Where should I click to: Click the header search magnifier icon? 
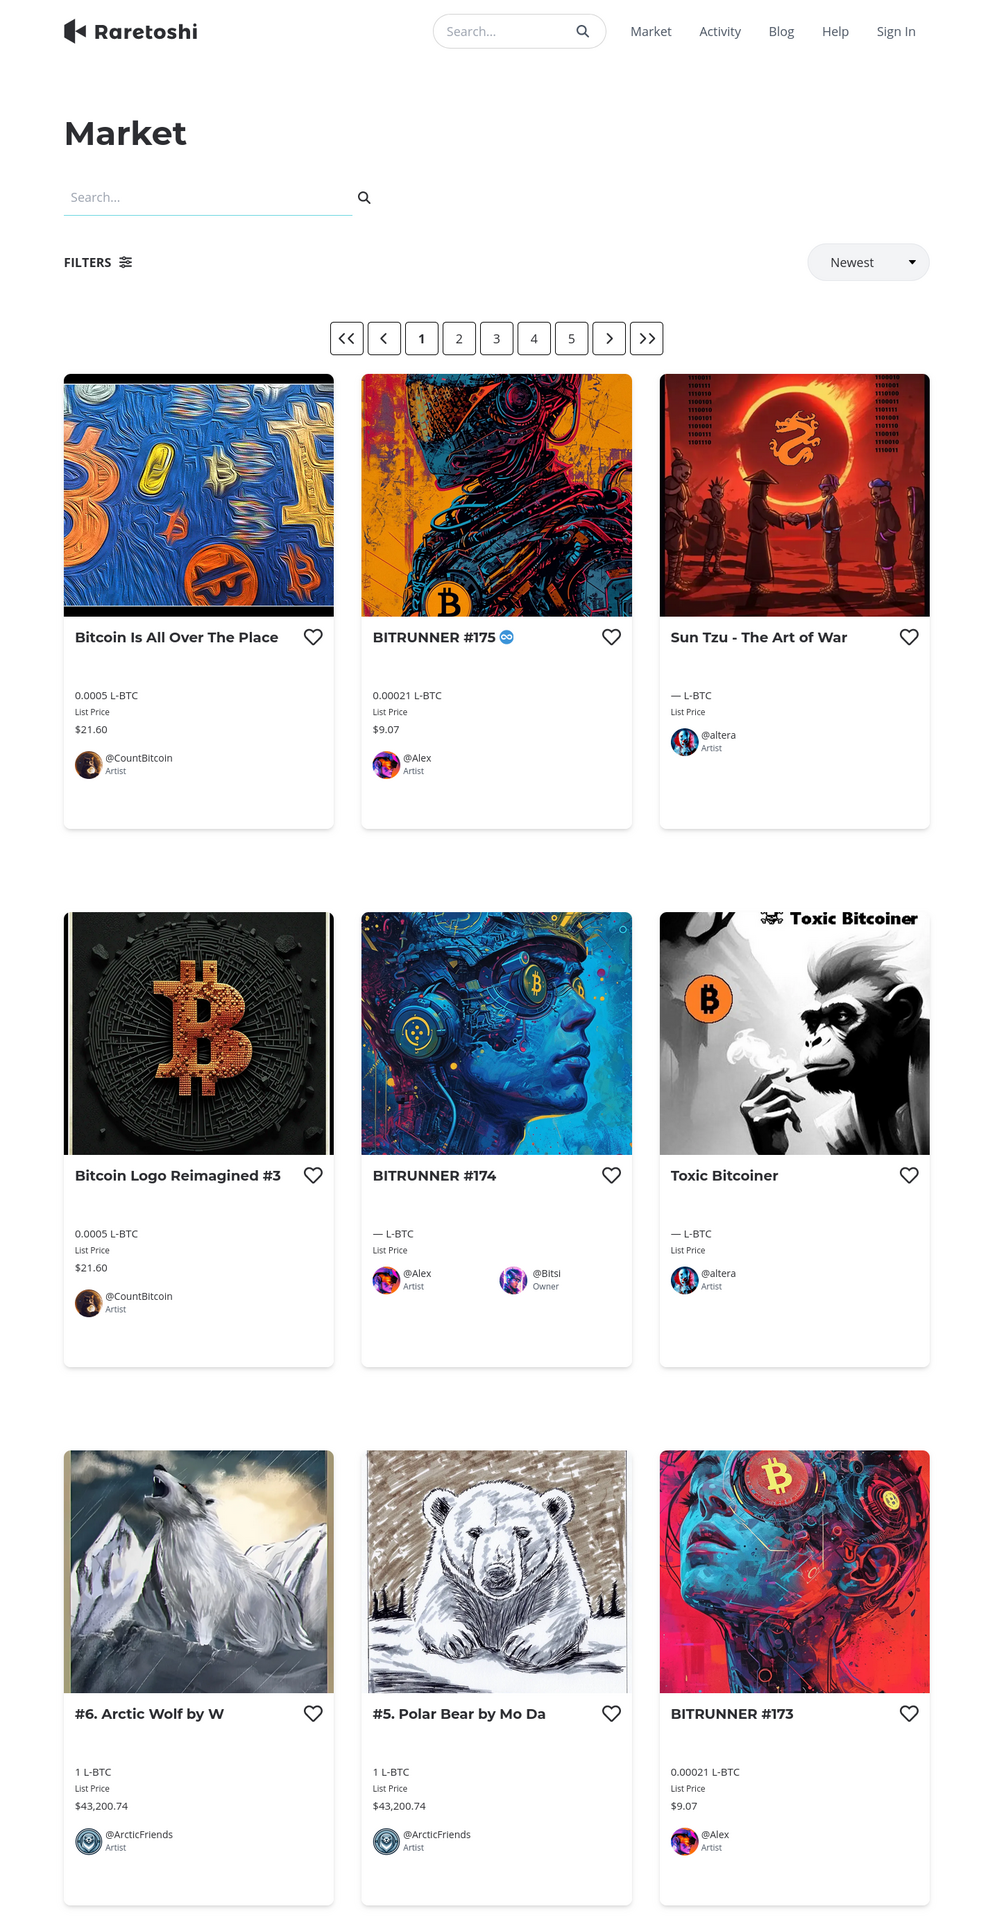tap(582, 32)
